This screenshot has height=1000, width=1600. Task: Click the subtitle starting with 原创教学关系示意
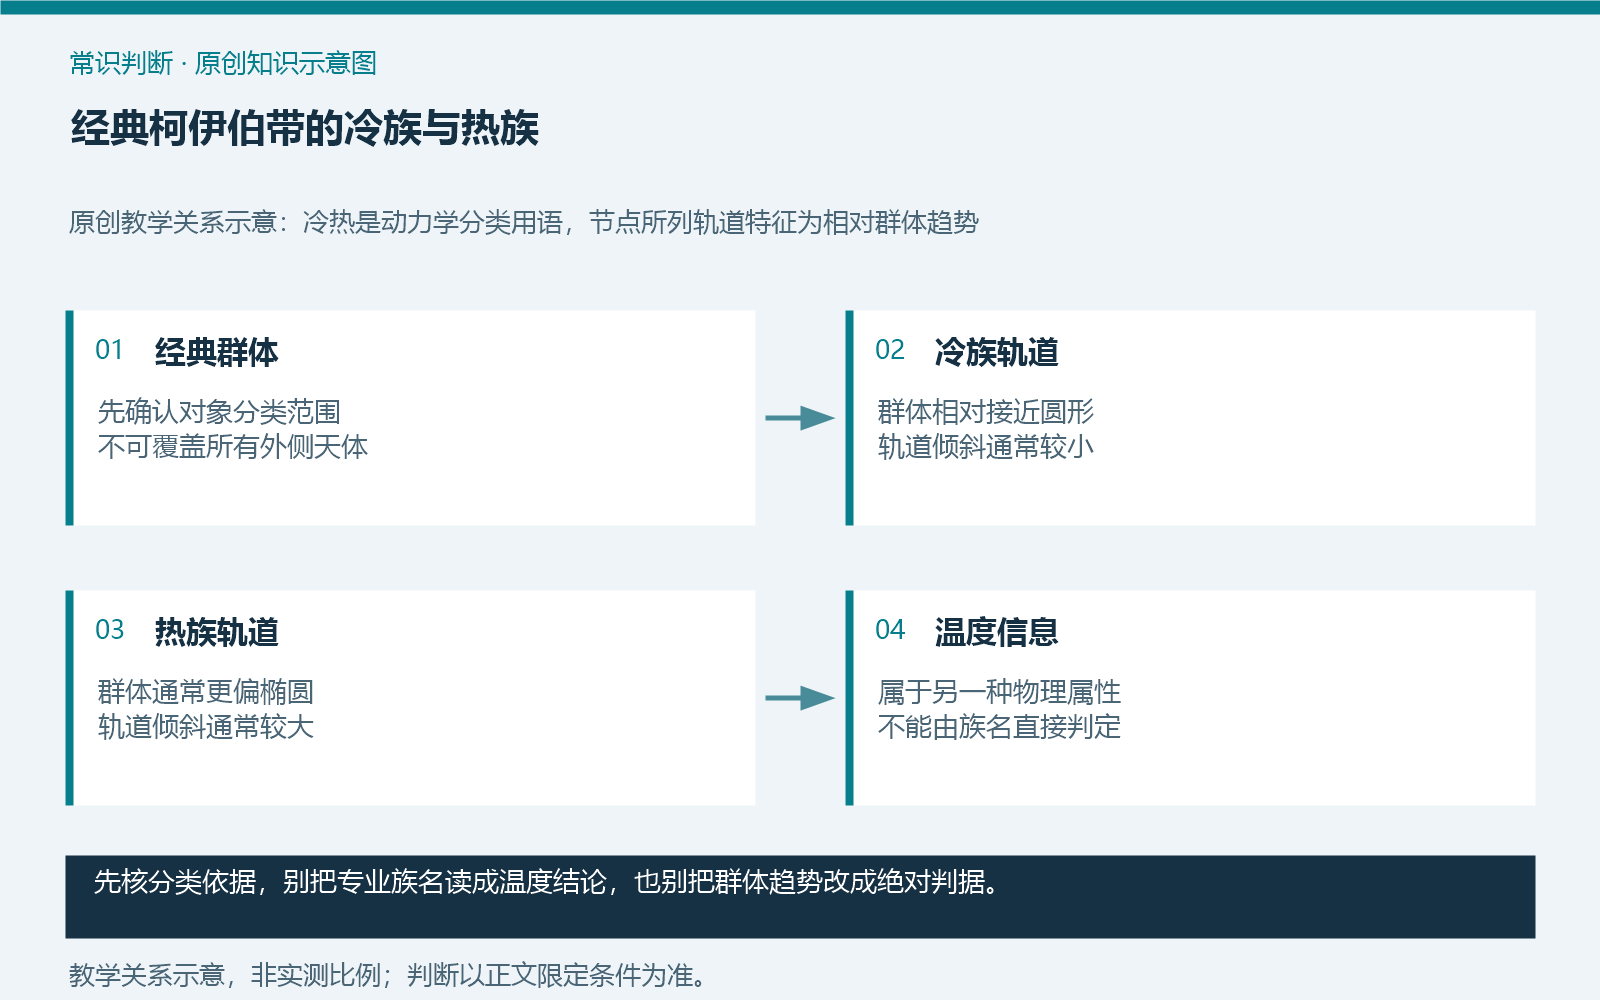pyautogui.click(x=523, y=222)
